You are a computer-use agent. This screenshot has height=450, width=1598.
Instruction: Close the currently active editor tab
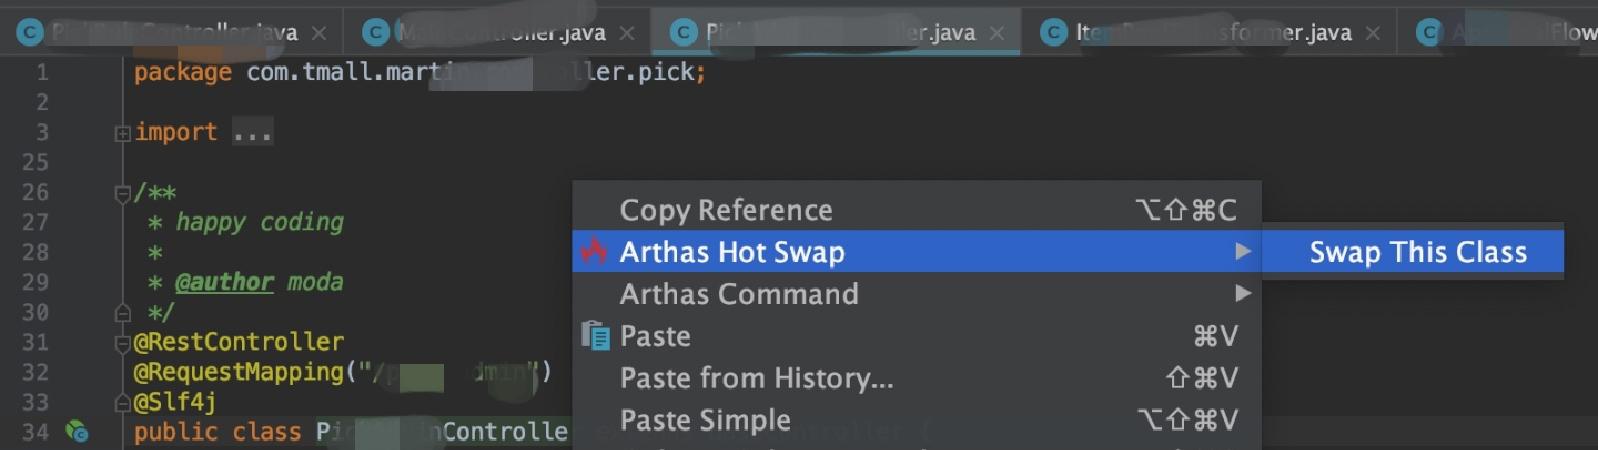coord(996,33)
